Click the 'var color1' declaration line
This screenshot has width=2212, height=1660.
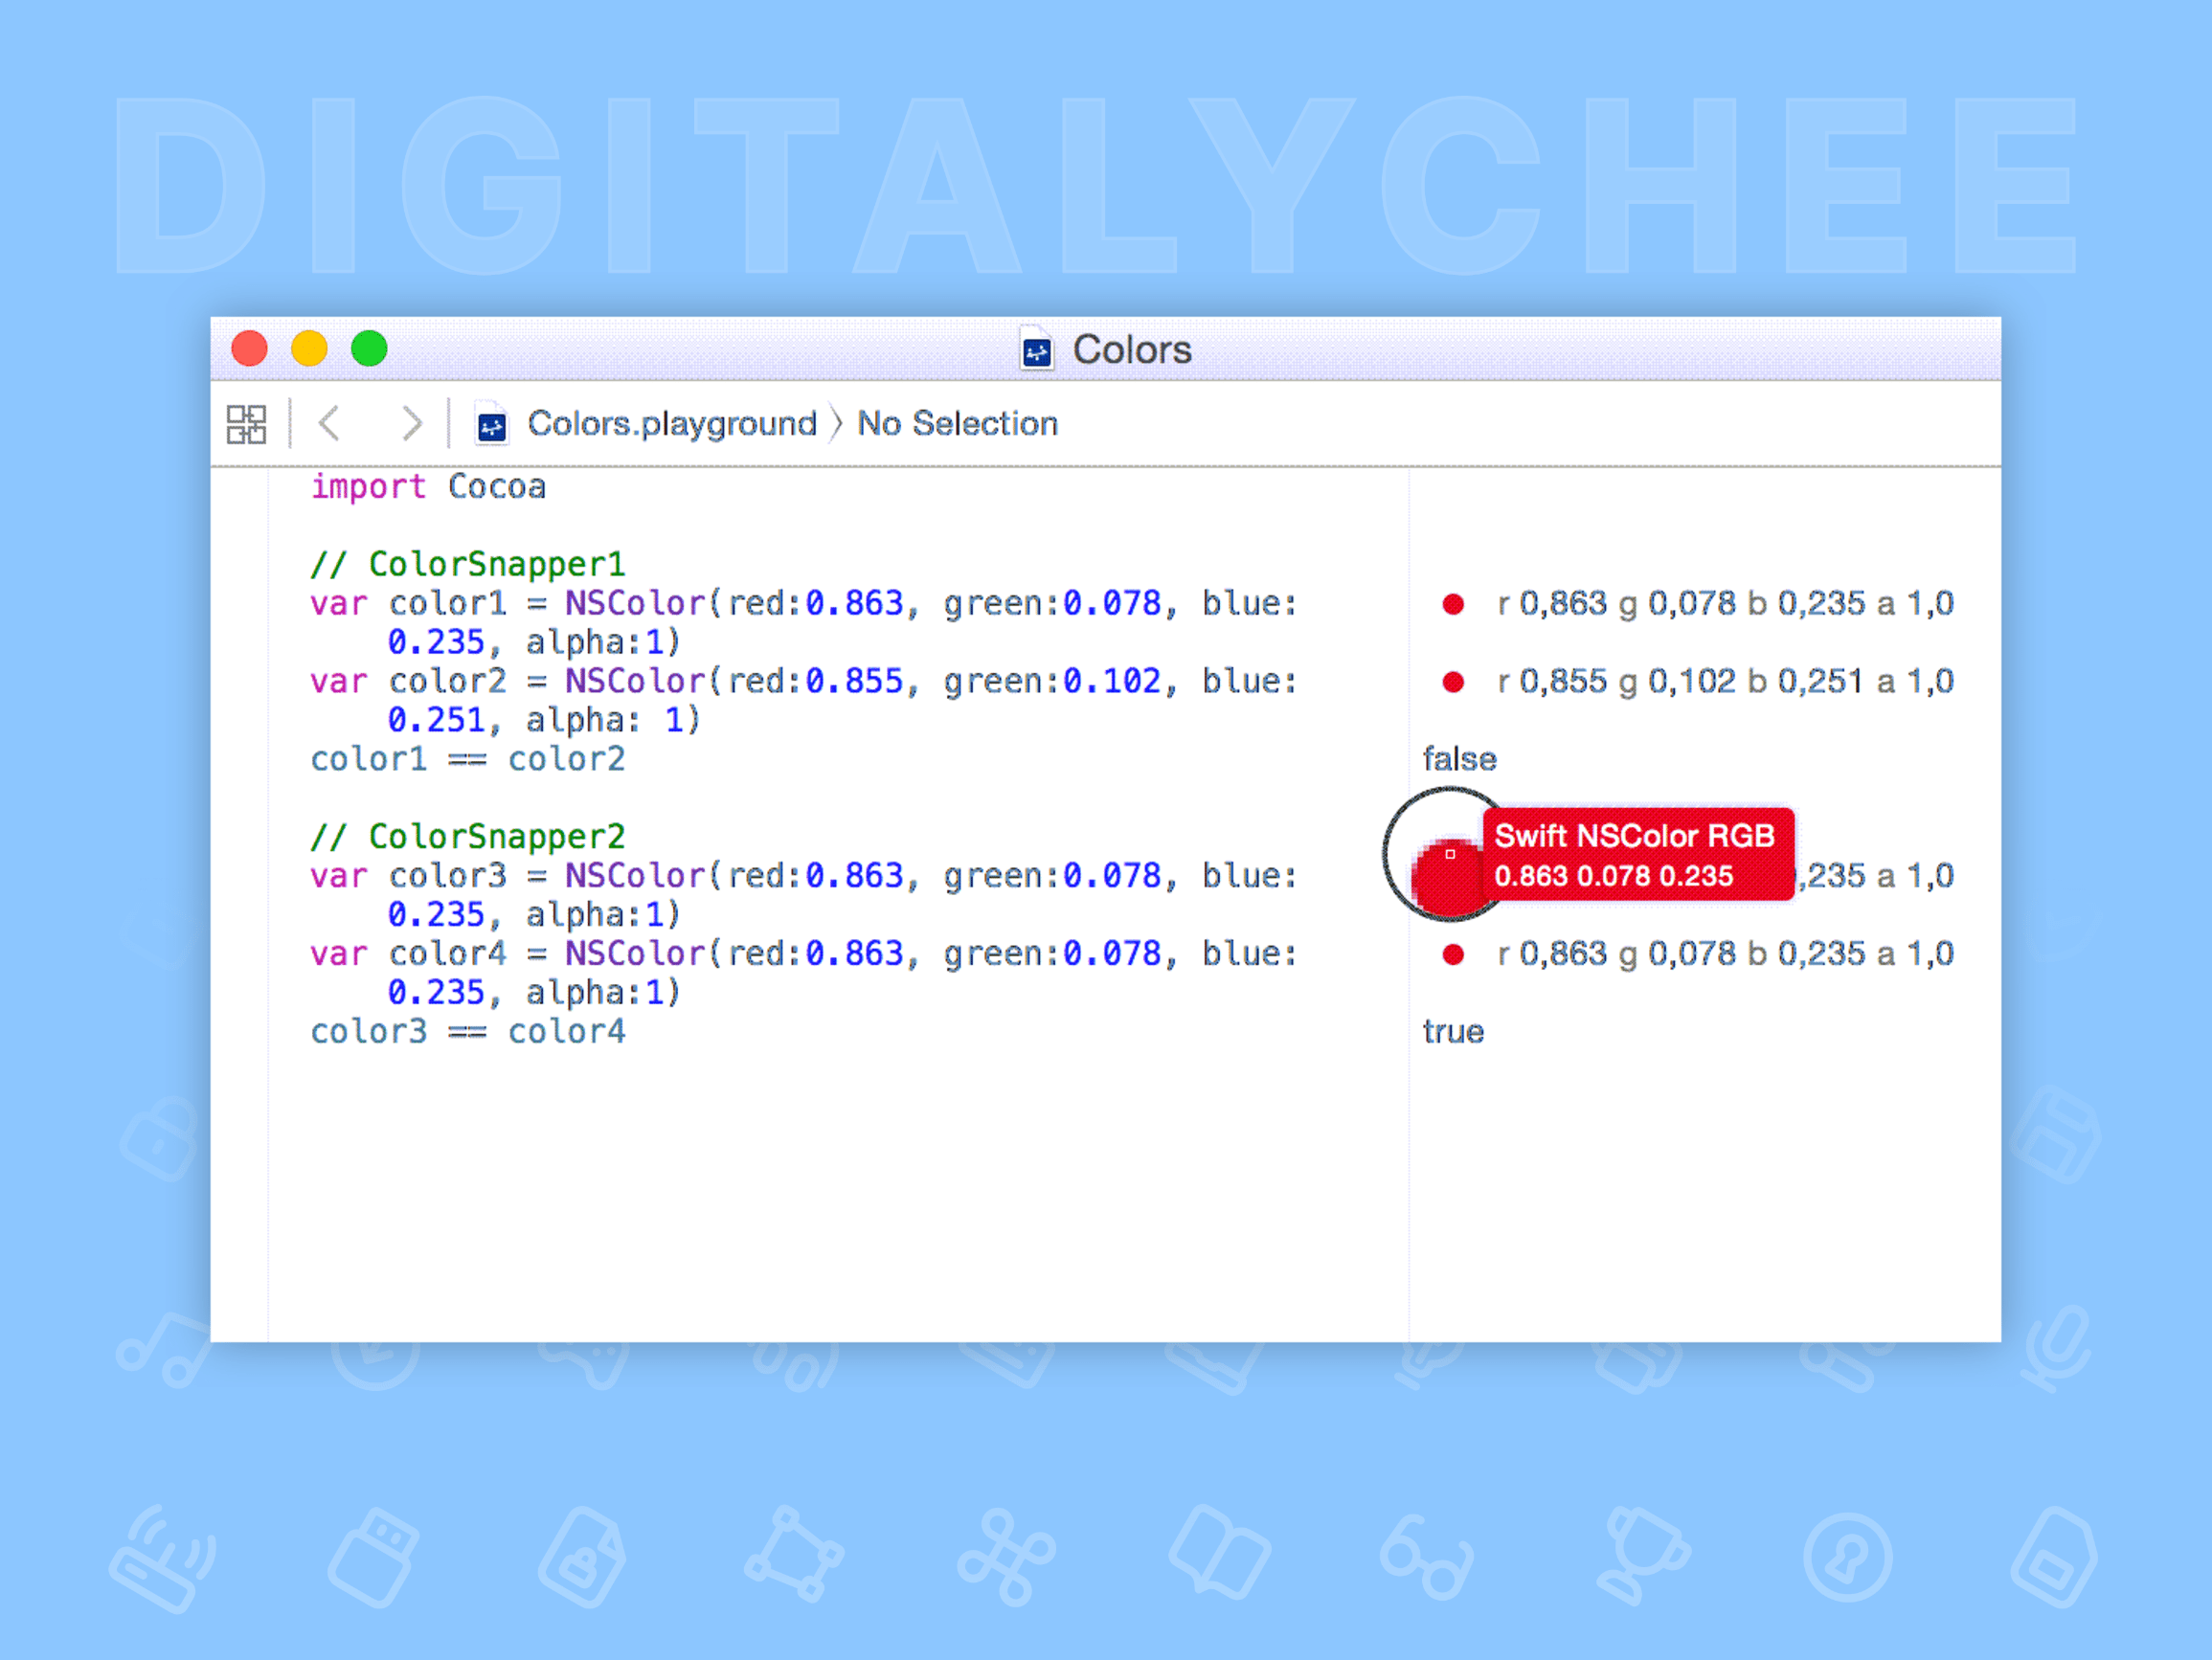click(804, 603)
